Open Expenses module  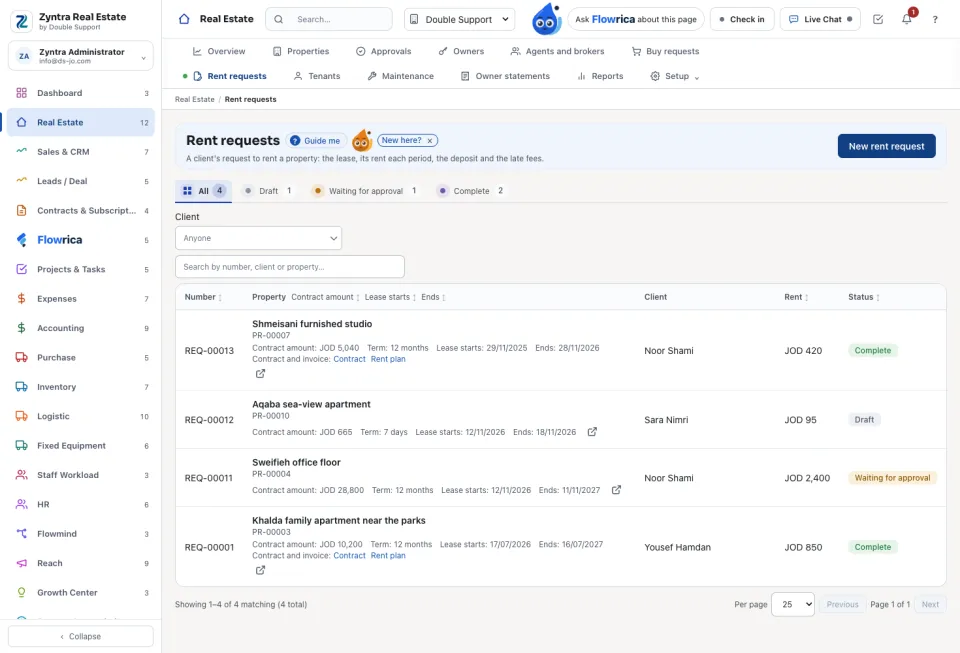(81, 299)
